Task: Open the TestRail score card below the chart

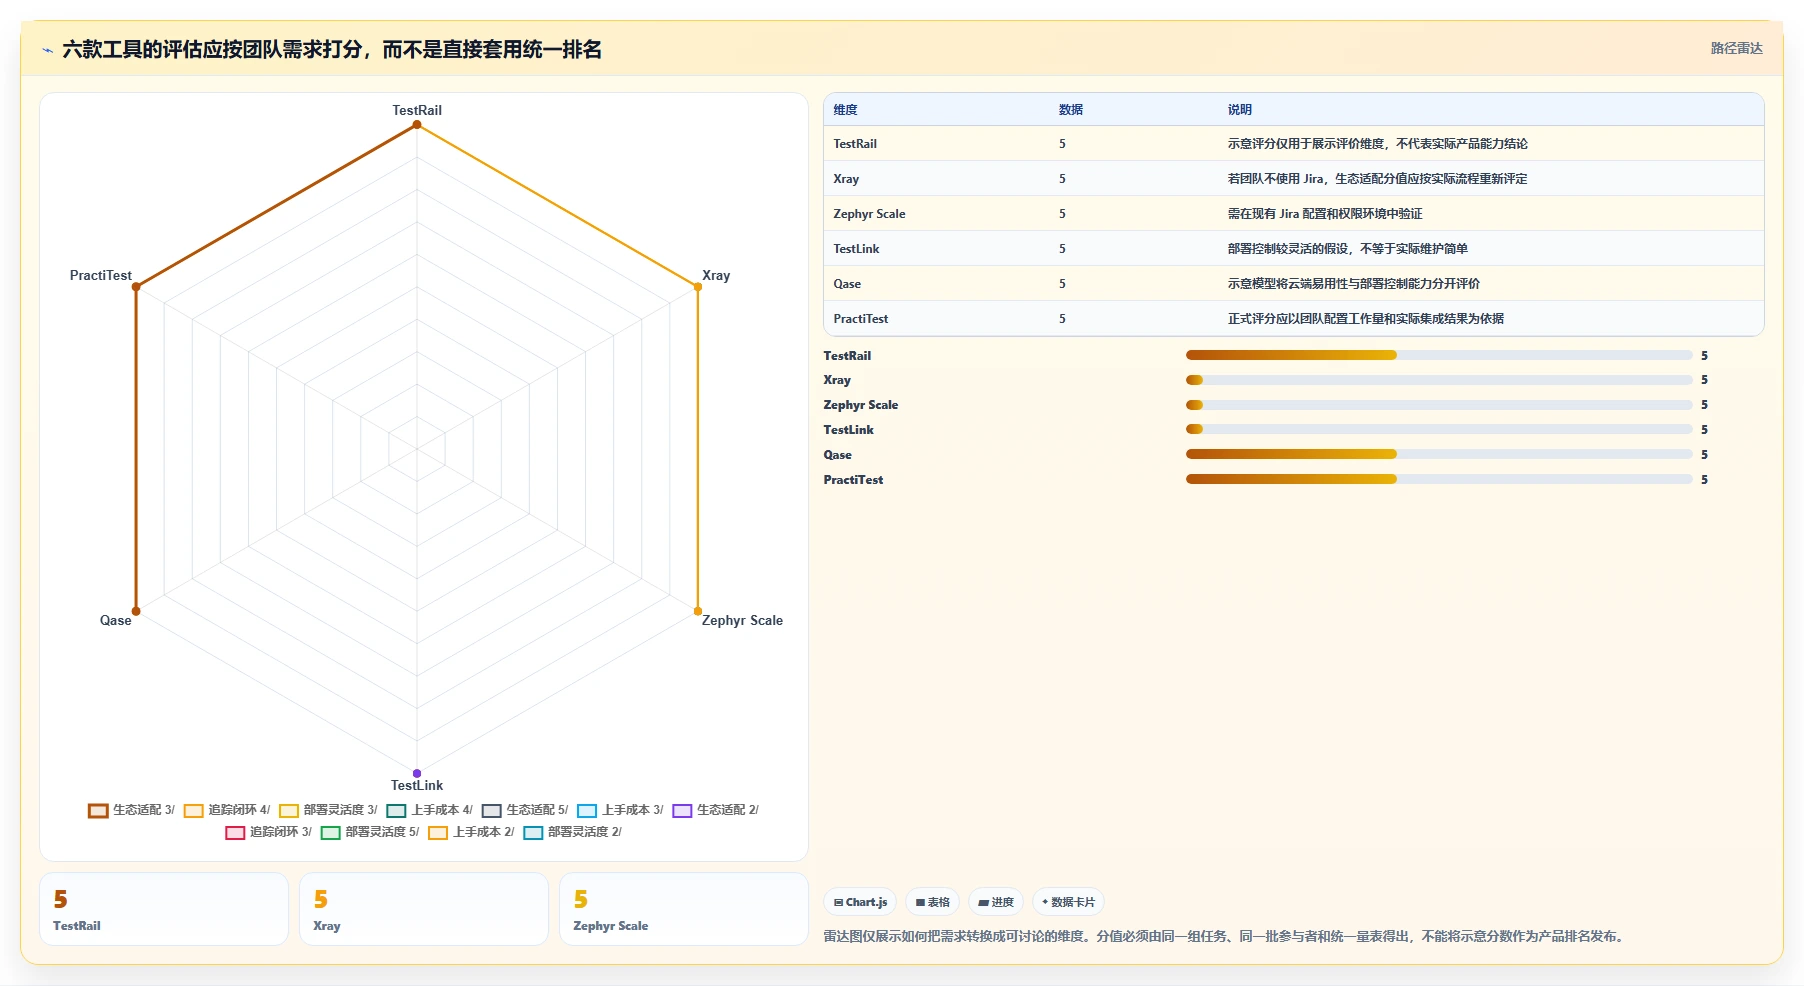Action: click(x=164, y=909)
